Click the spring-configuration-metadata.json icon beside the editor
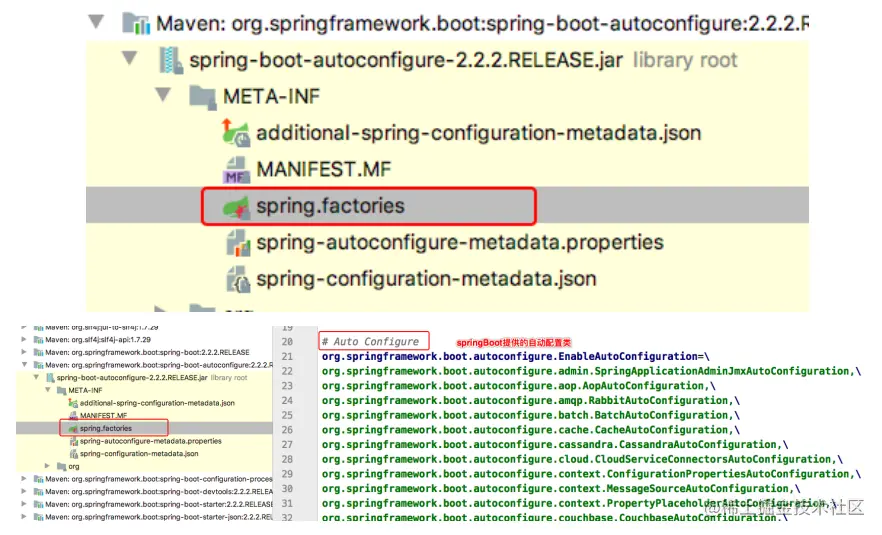Screen dimensions: 882x535 [73, 453]
